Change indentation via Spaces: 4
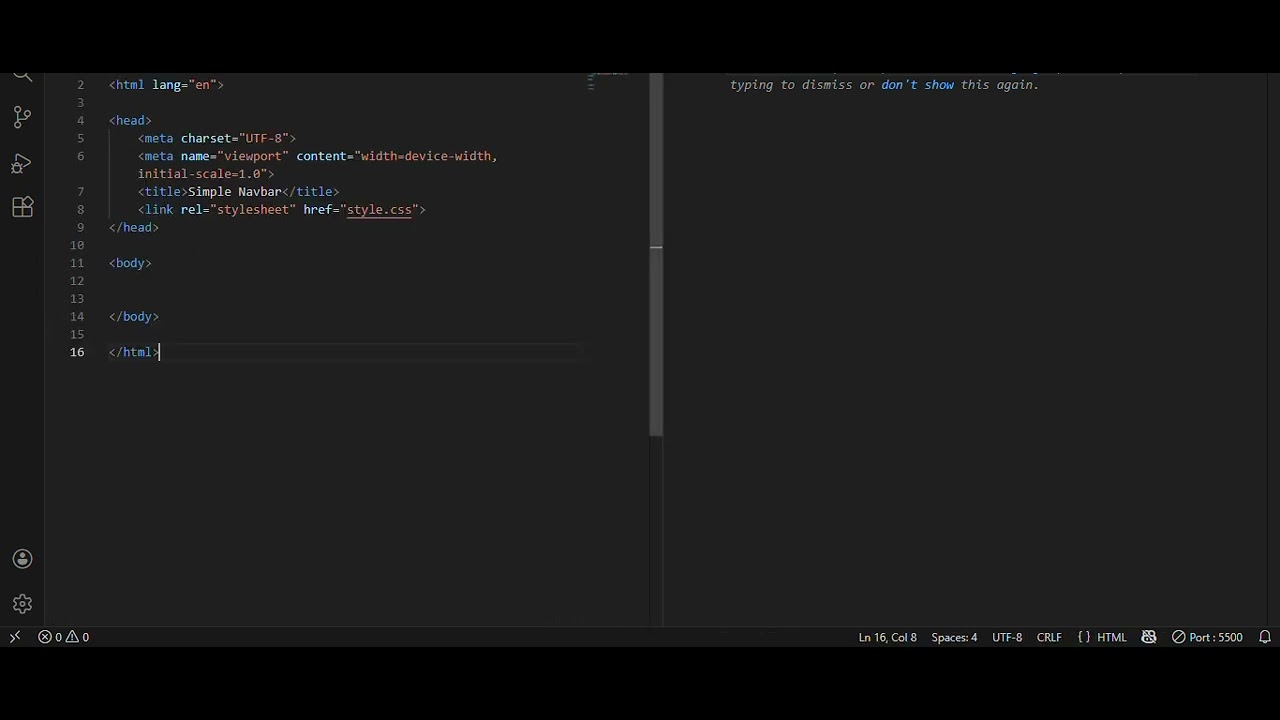 click(954, 637)
